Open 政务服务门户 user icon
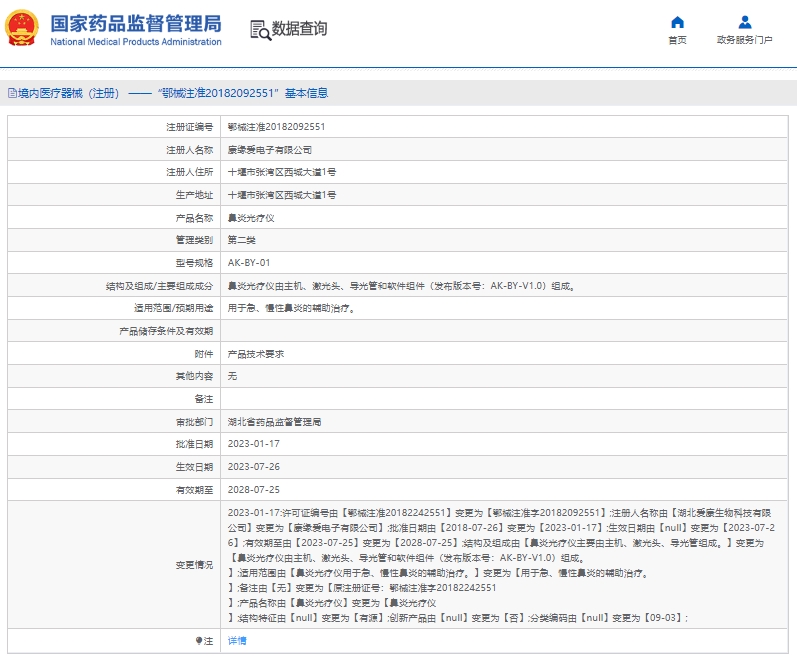797x659 pixels. (x=745, y=22)
